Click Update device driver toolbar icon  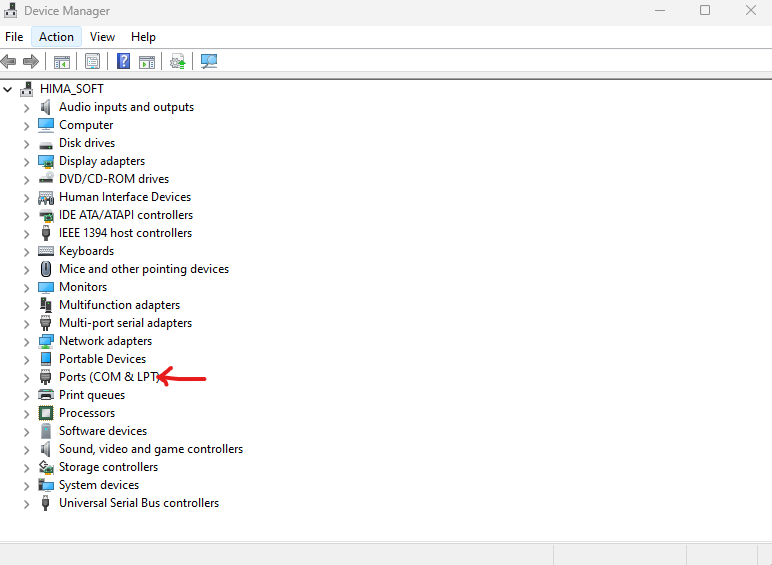click(x=177, y=62)
